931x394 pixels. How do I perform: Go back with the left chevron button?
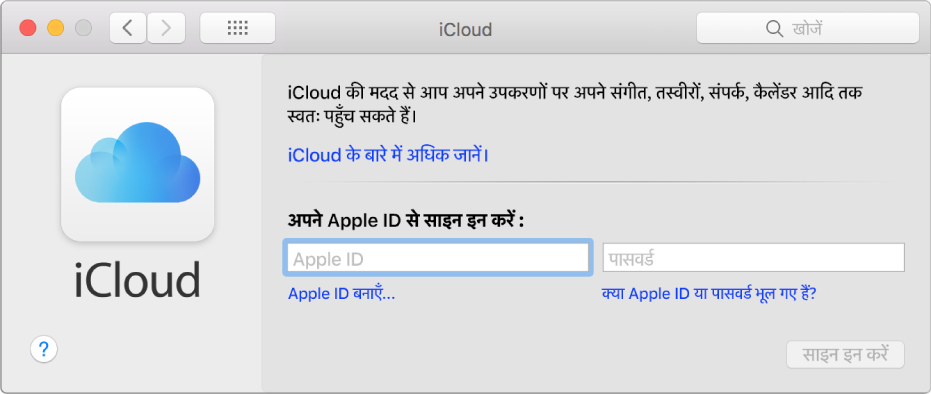click(x=128, y=28)
